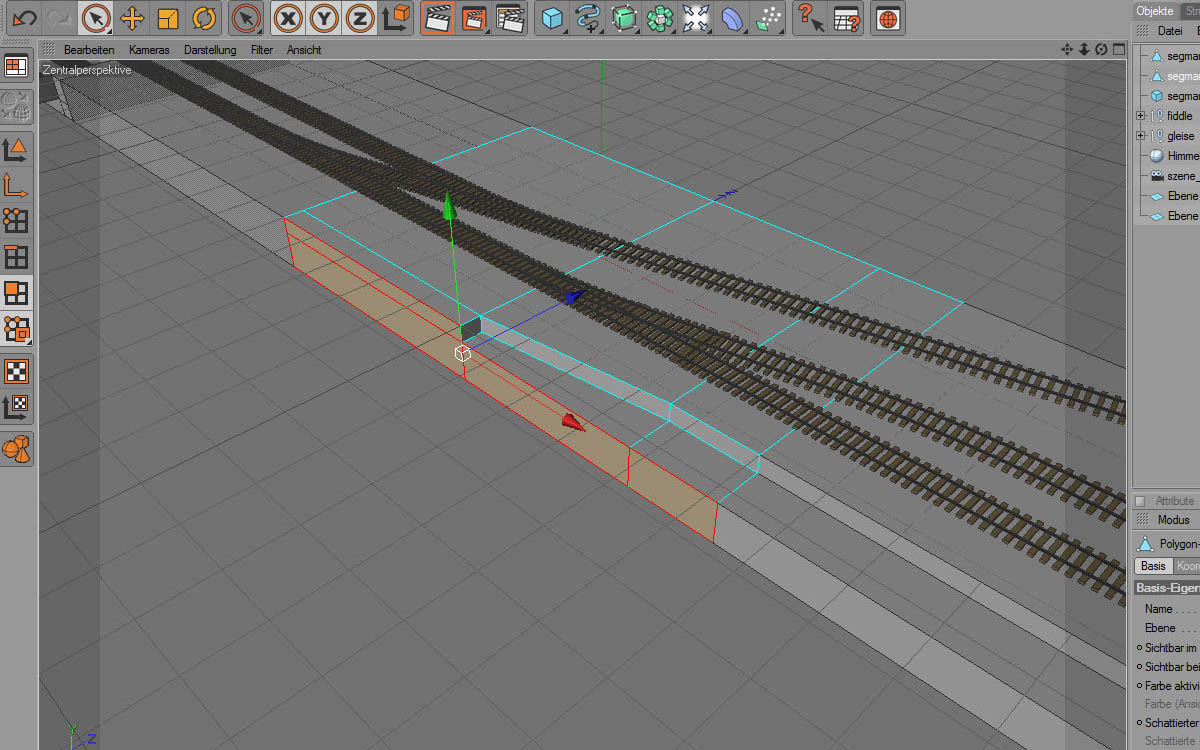Select the Move tool

coord(132,18)
